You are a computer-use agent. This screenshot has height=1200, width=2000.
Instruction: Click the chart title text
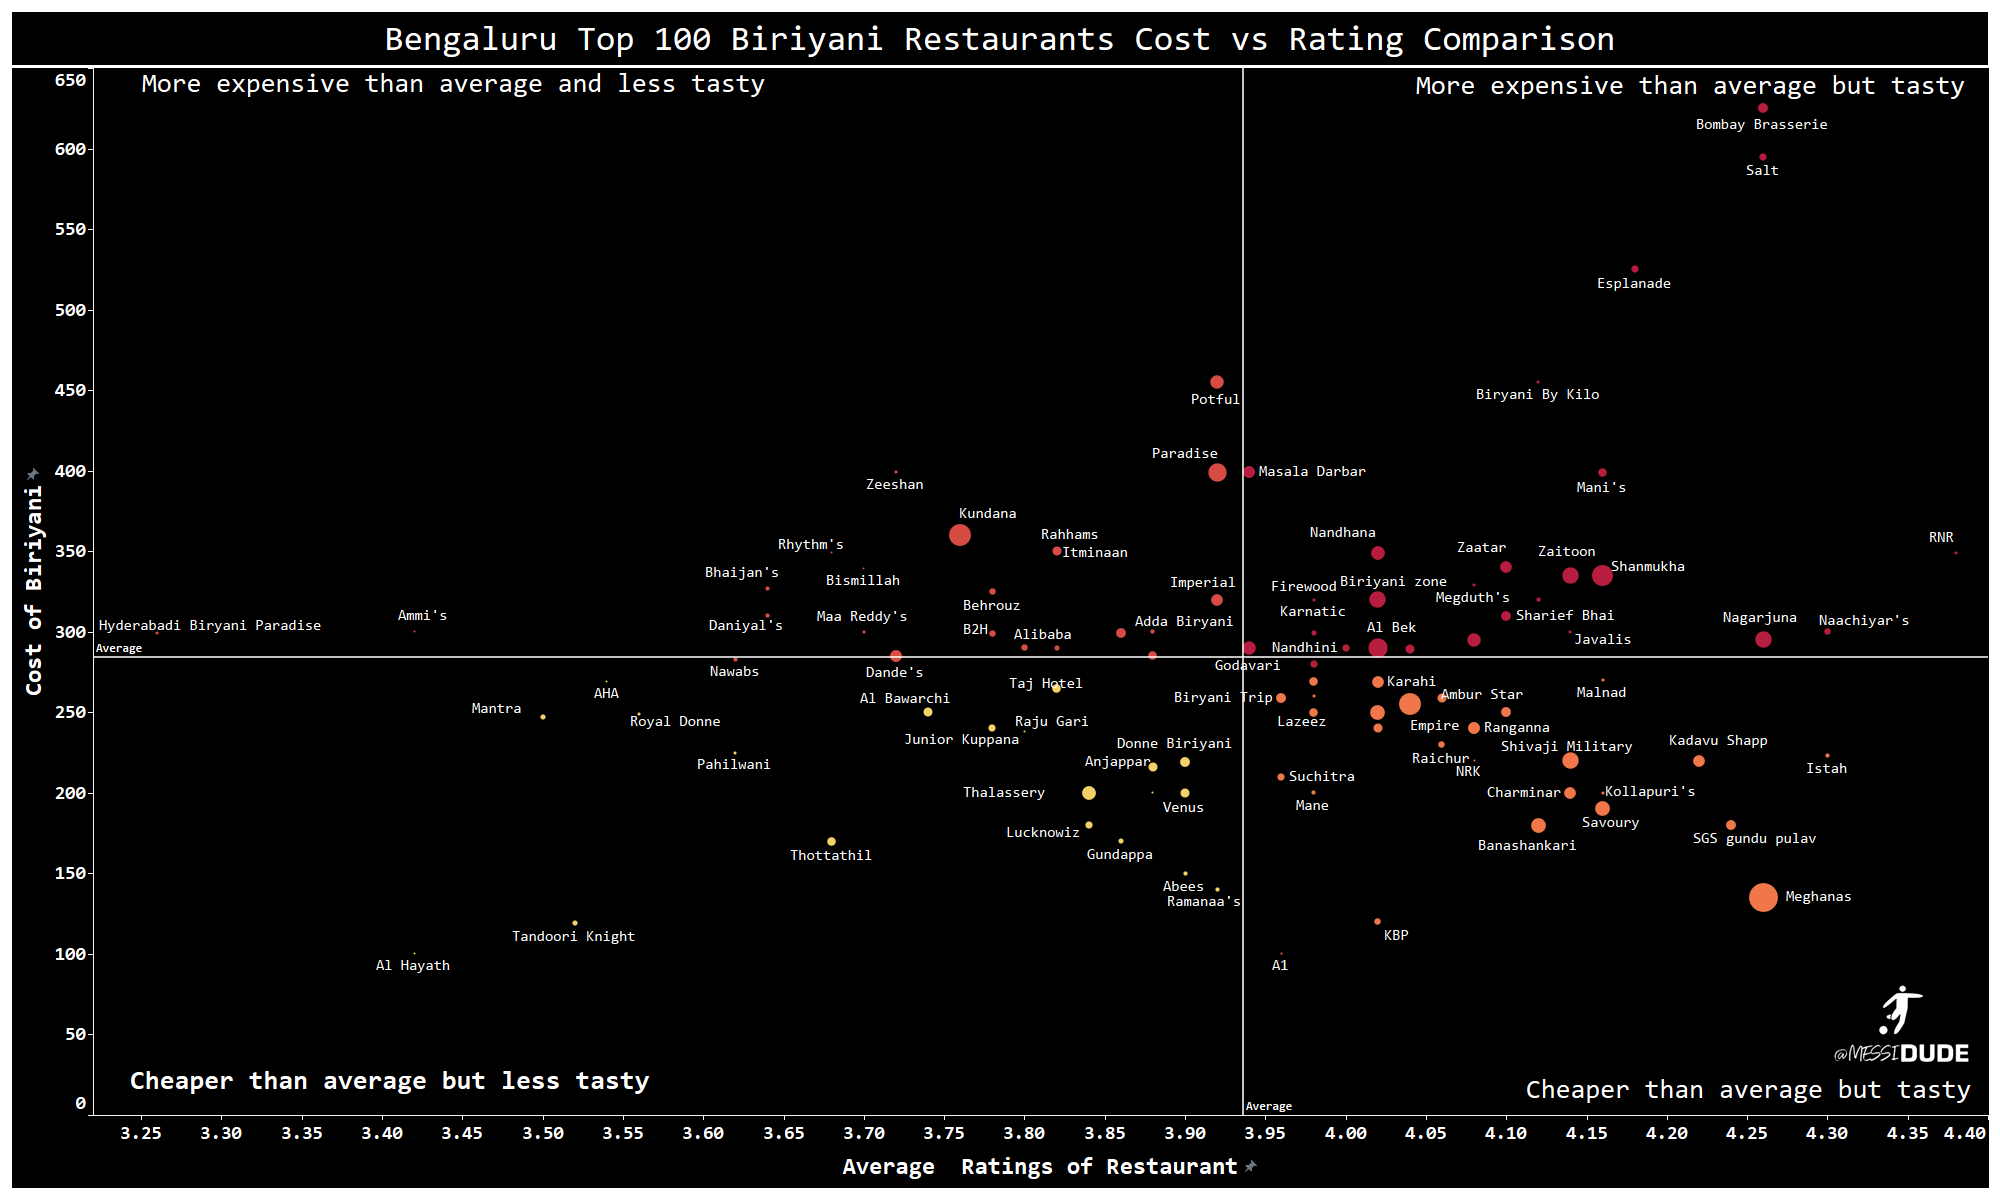(x=999, y=39)
